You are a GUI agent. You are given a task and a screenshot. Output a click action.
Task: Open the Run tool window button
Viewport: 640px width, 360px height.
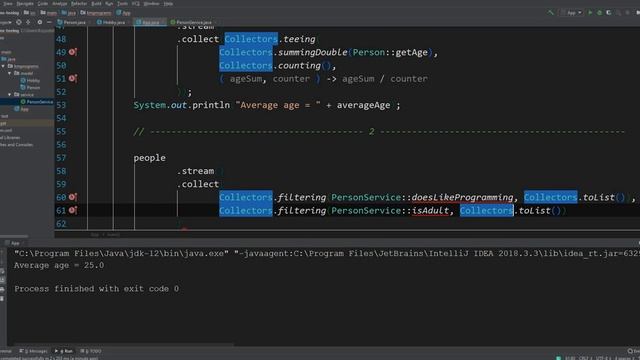point(64,351)
